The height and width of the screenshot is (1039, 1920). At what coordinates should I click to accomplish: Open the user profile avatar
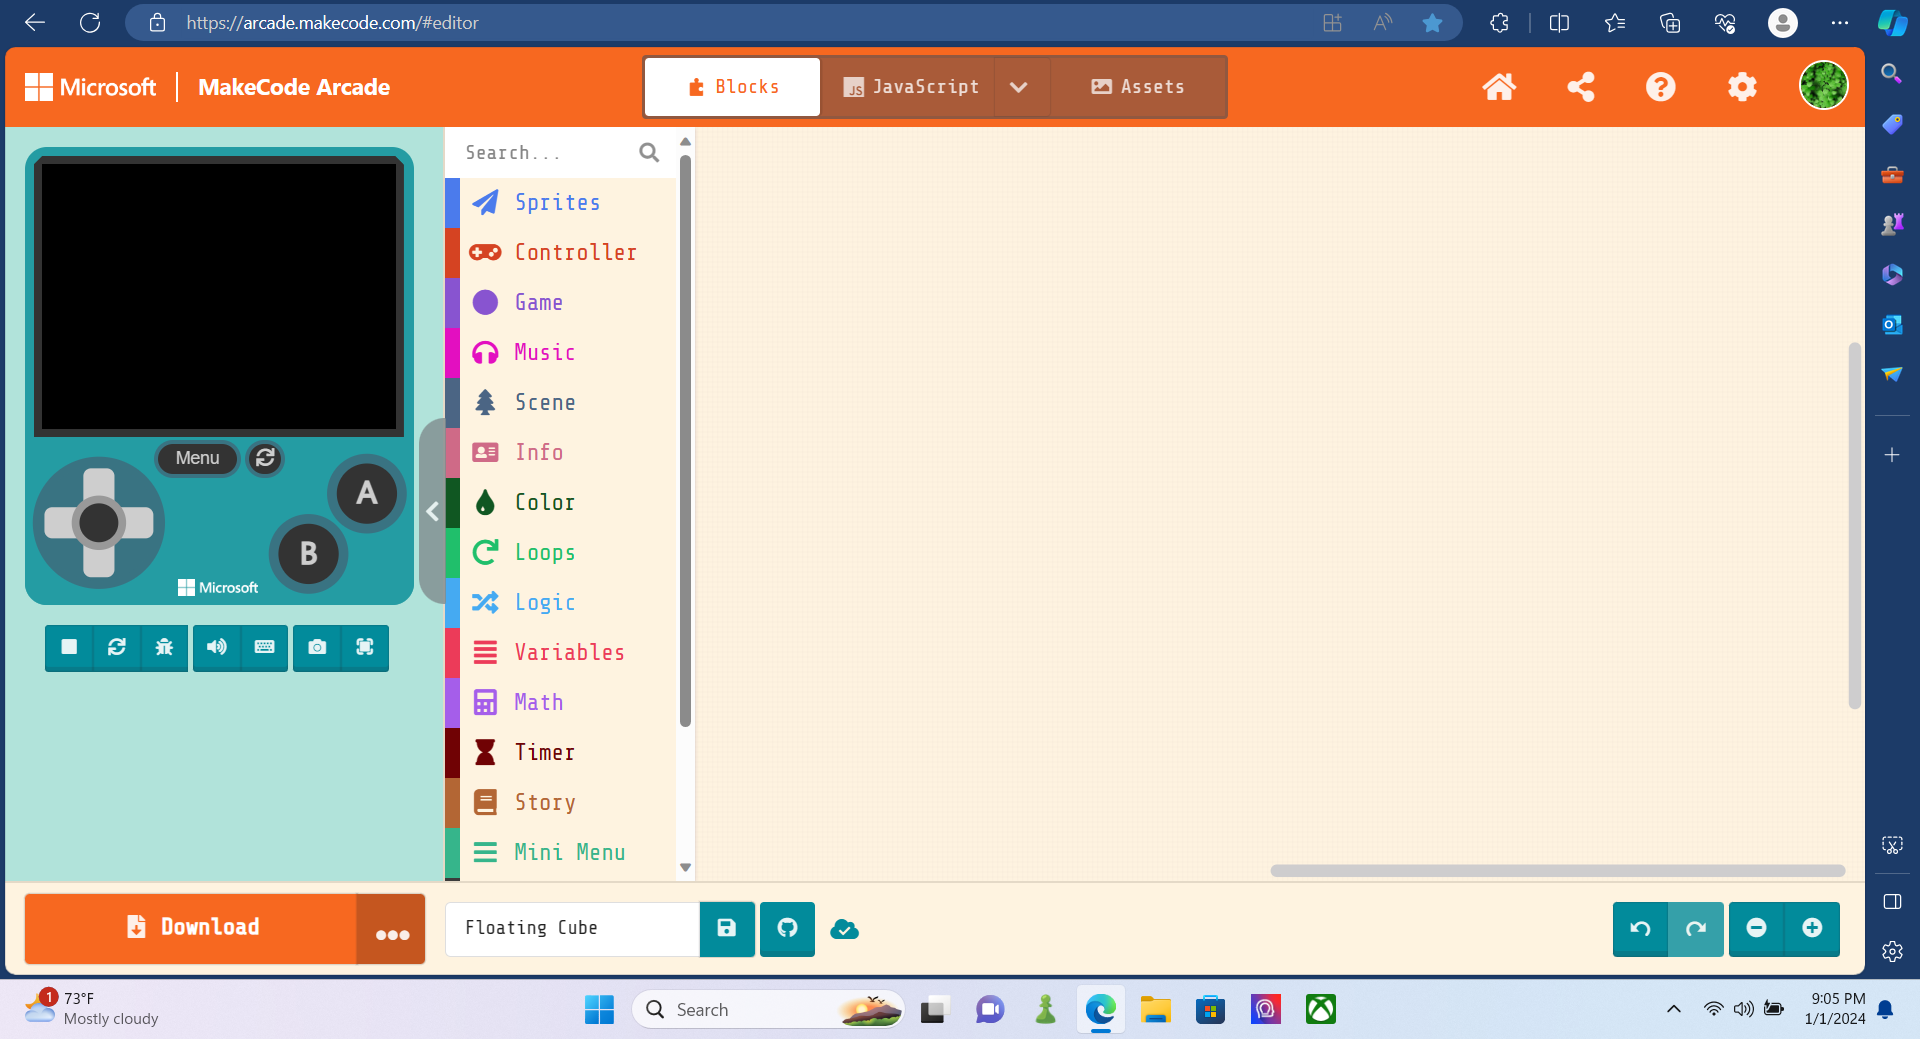tap(1824, 85)
